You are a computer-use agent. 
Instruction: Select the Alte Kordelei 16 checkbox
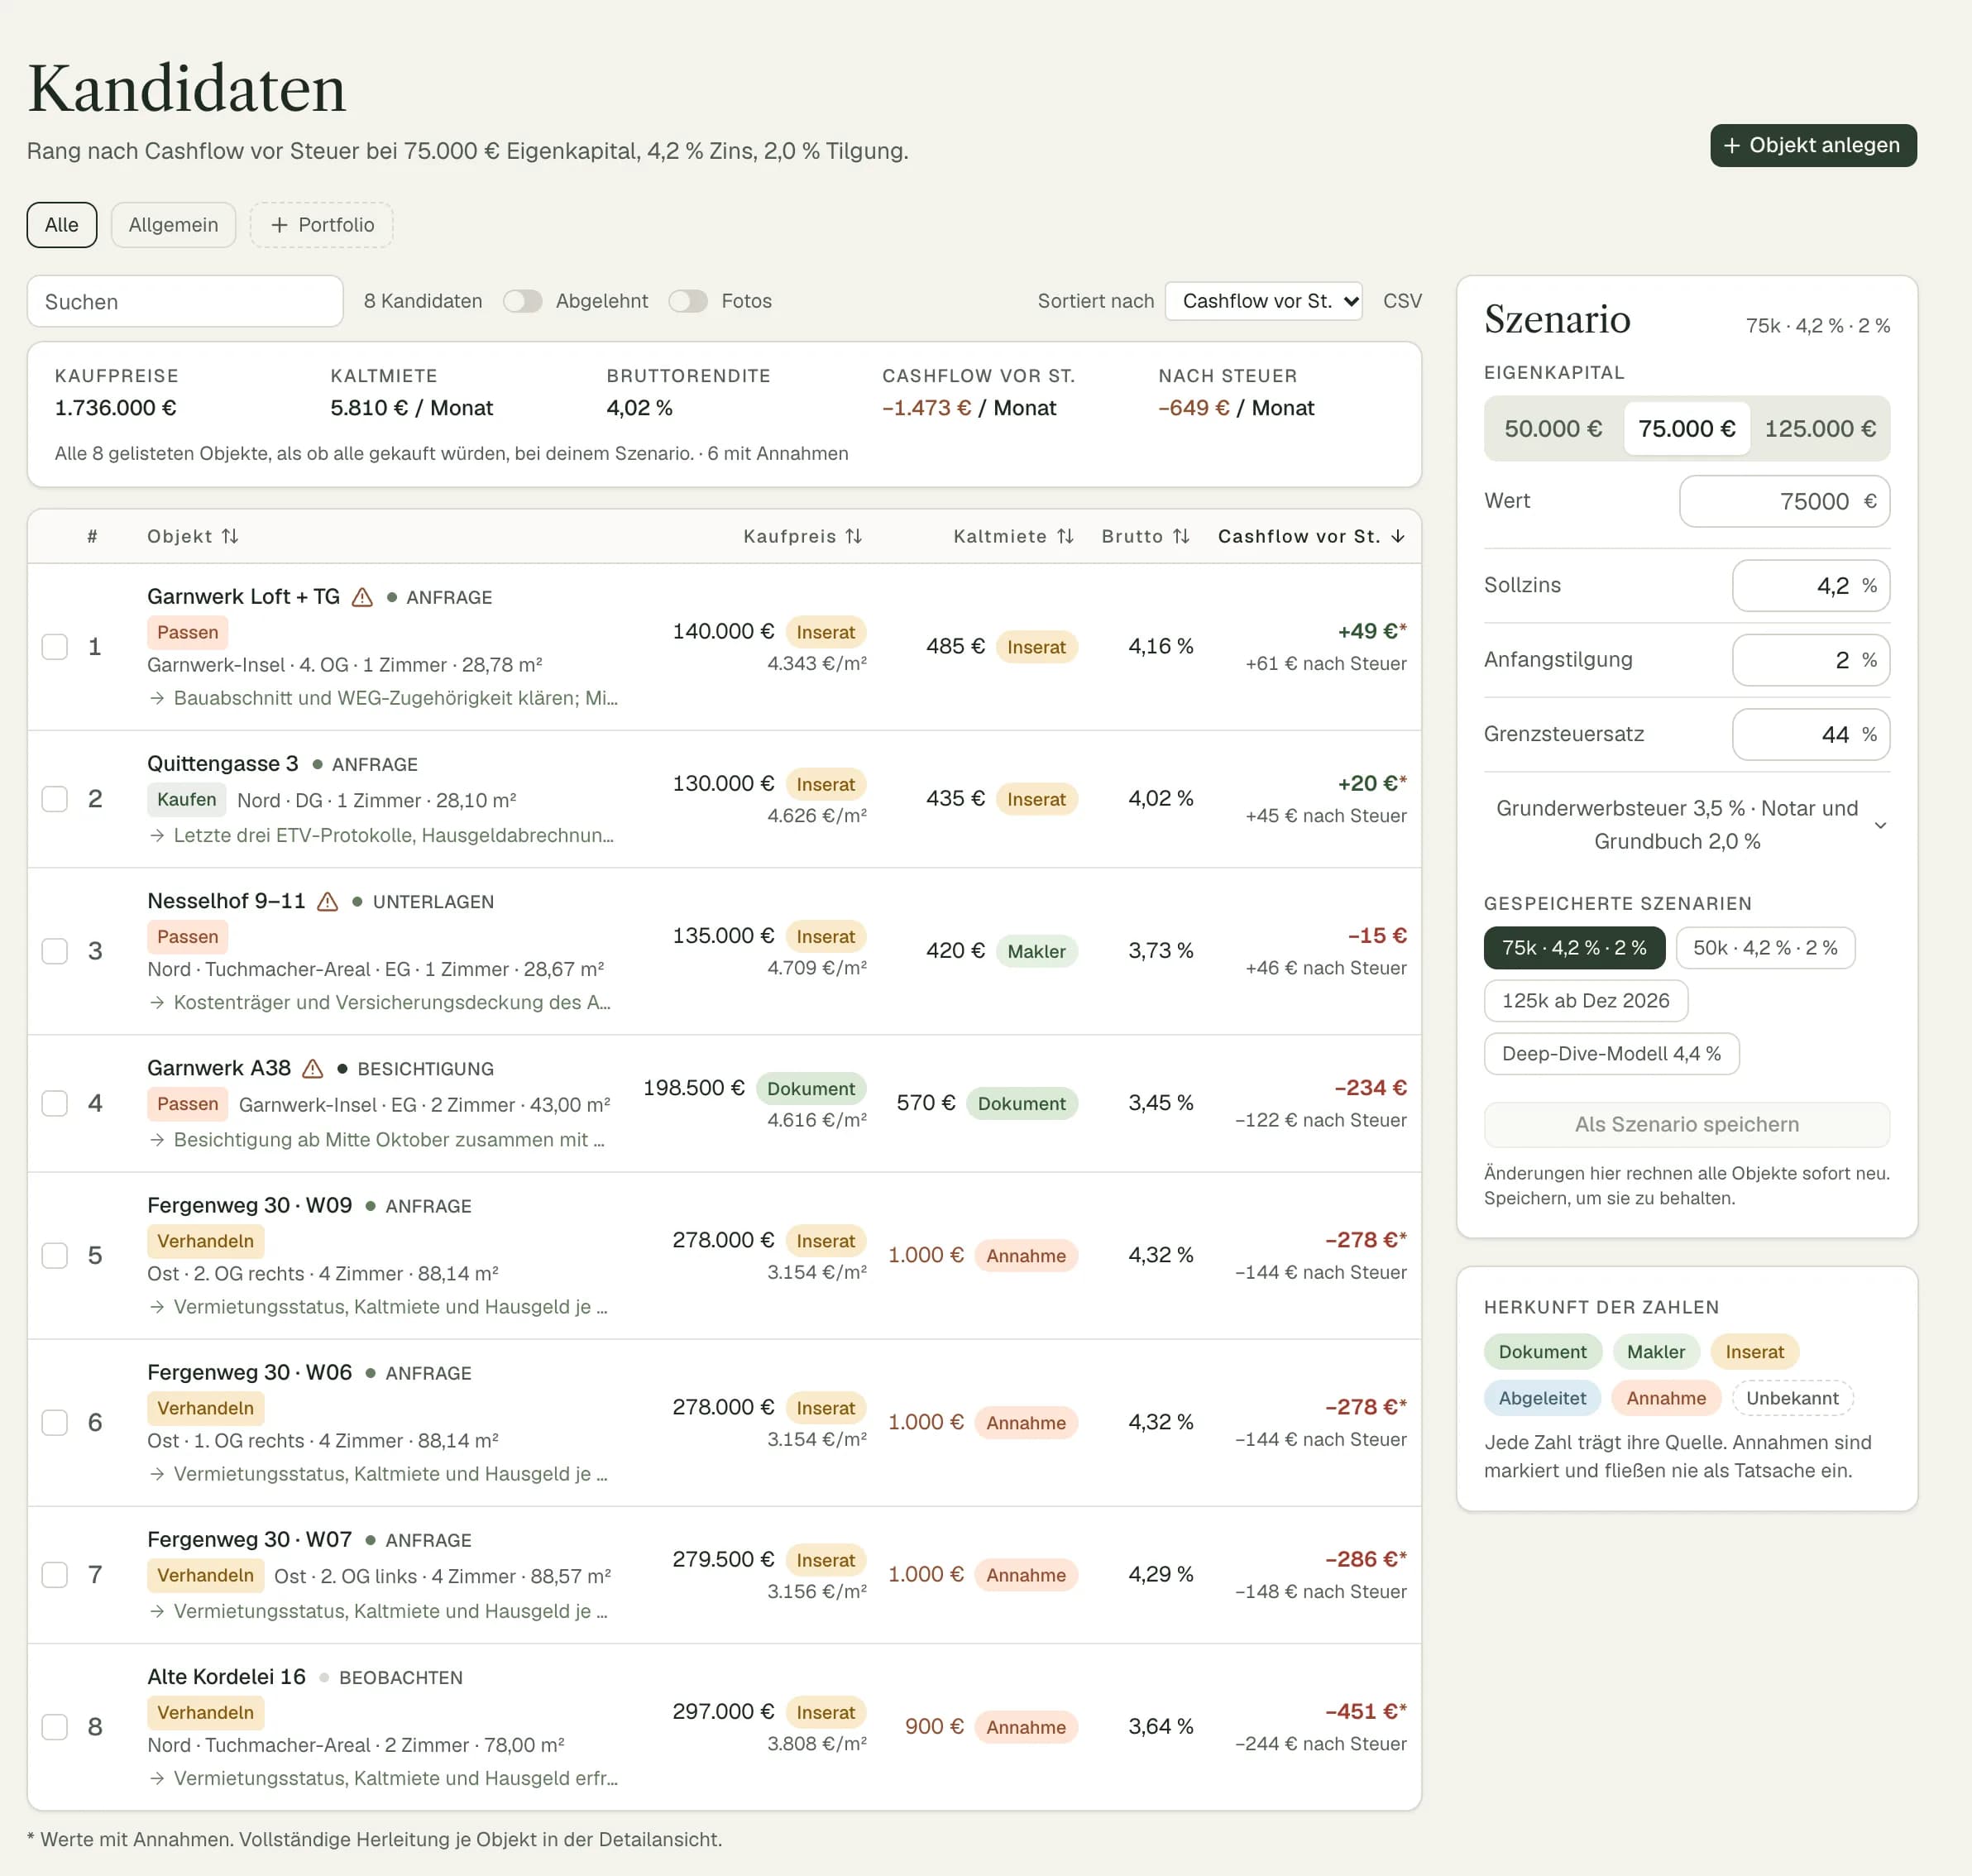[55, 1726]
